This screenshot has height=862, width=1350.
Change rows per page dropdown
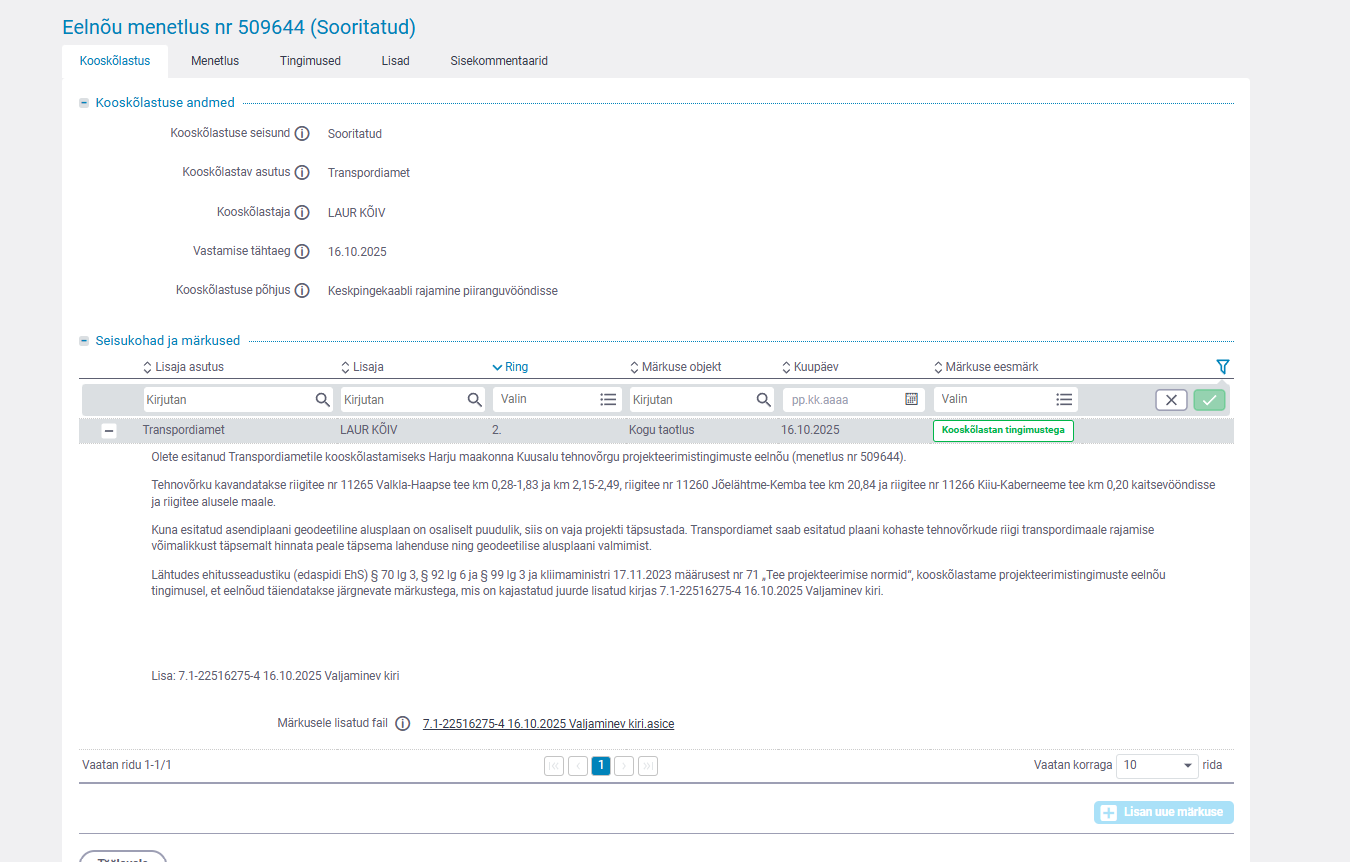coord(1156,765)
